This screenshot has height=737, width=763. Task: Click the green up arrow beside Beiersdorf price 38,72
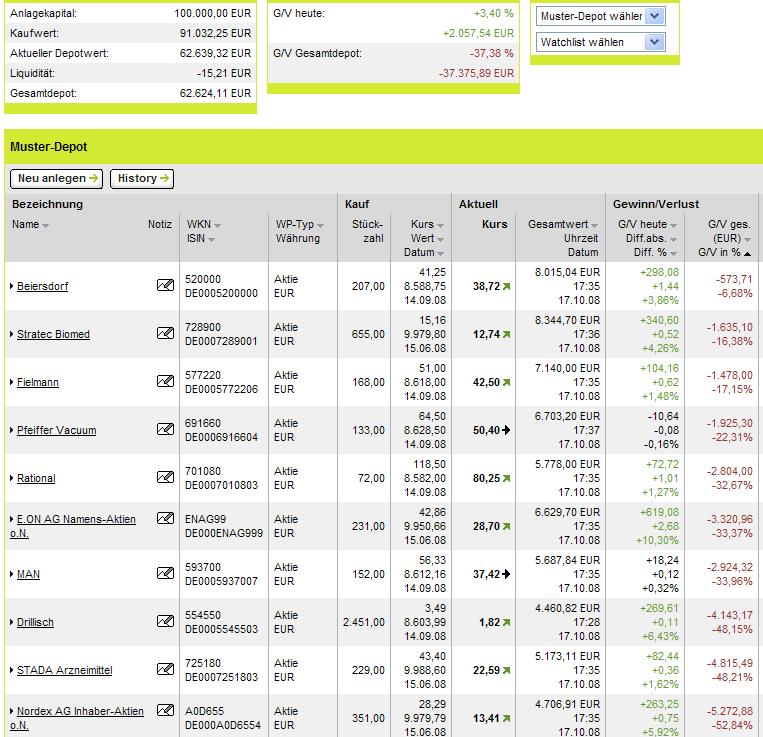point(507,287)
